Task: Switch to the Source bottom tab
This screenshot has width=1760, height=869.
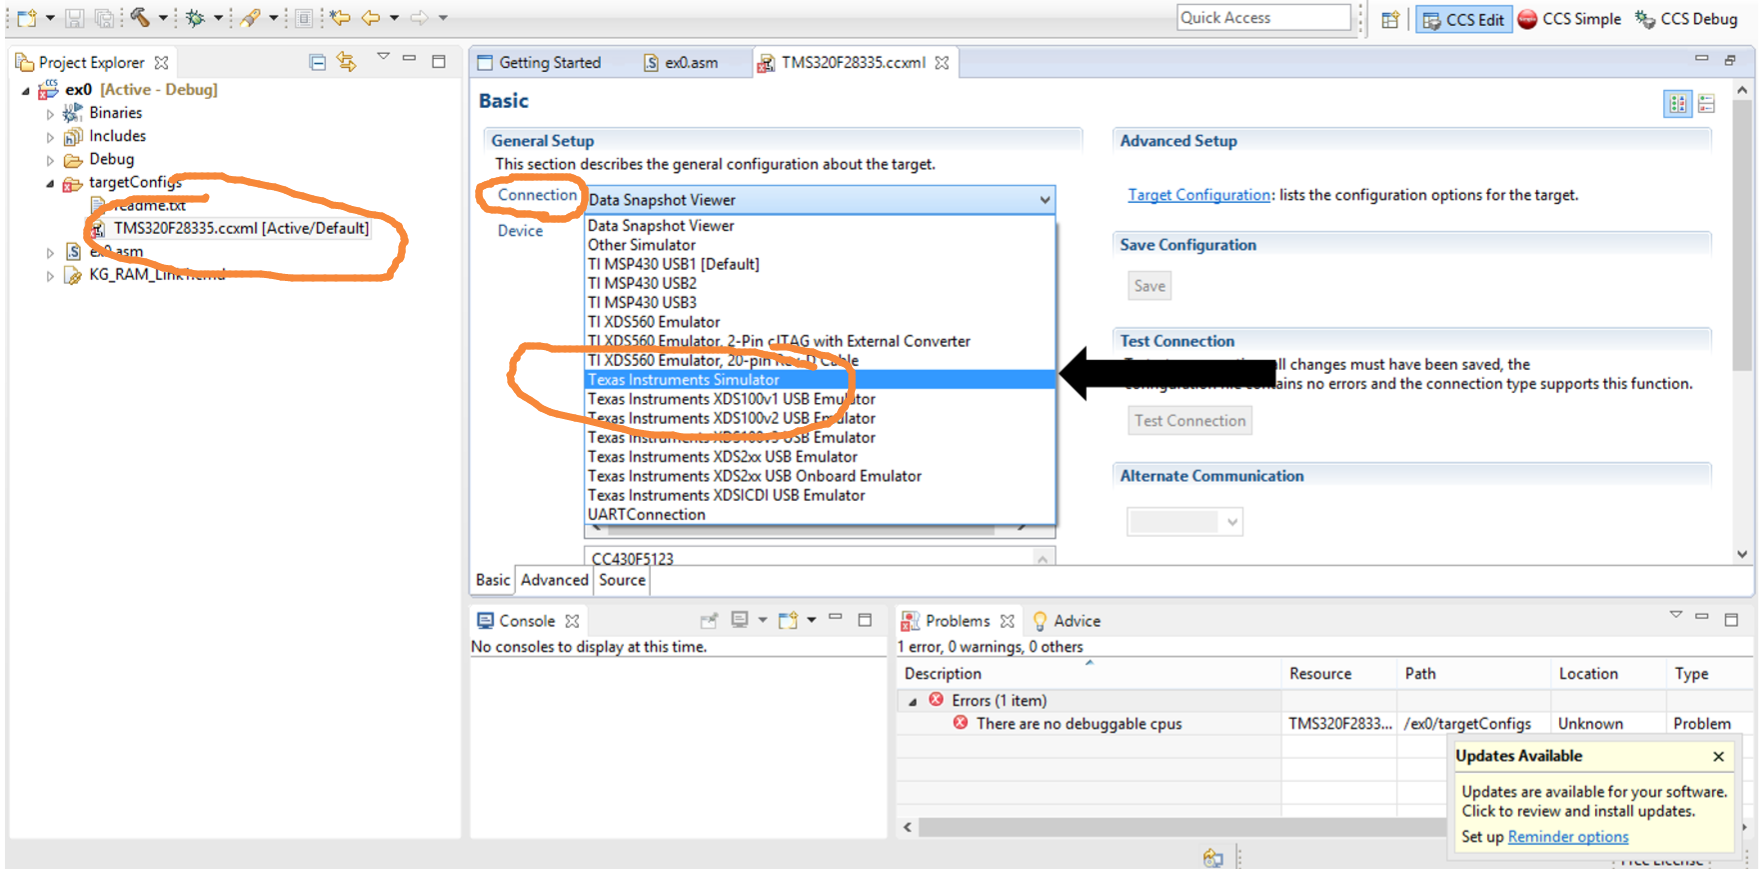Action: (622, 580)
